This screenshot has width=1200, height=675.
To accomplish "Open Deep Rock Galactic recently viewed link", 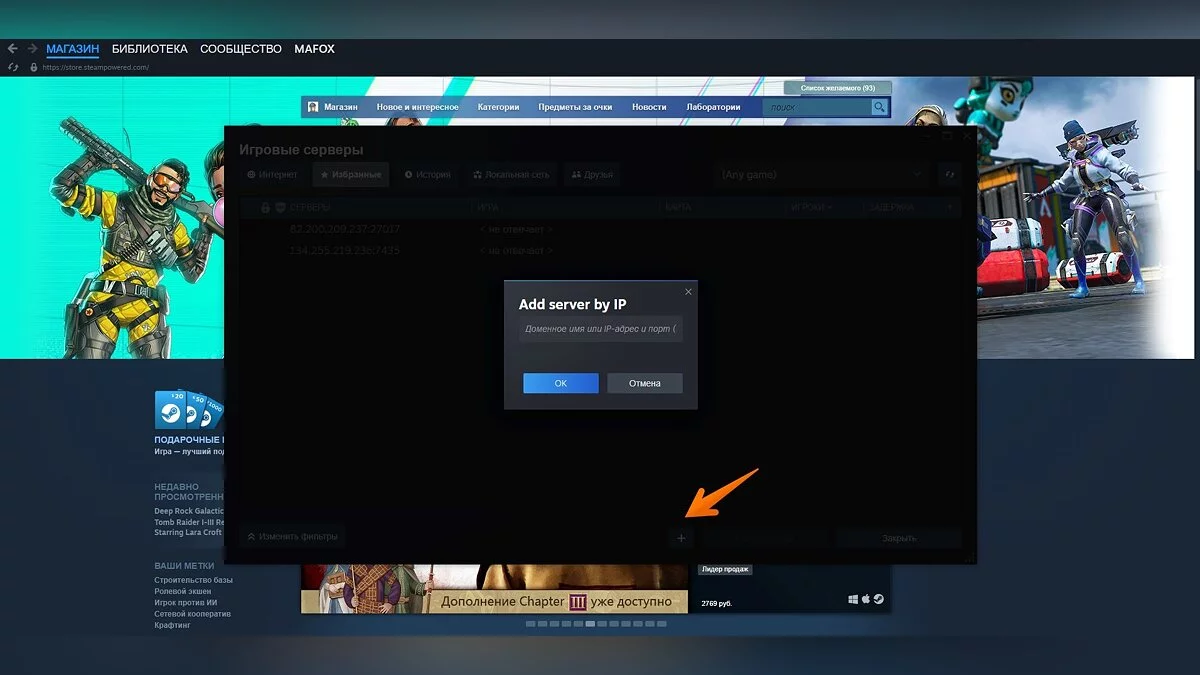I will tap(189, 511).
